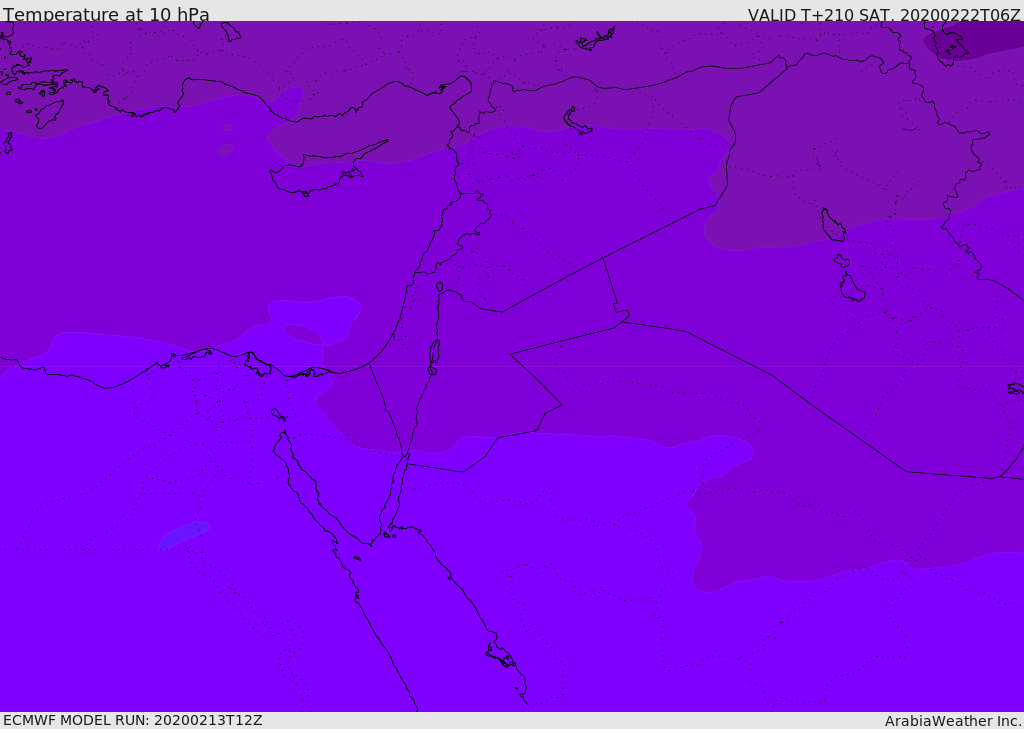Click the 'Temperature at 10 hPa' title text
This screenshot has height=729, width=1024.
tap(106, 14)
